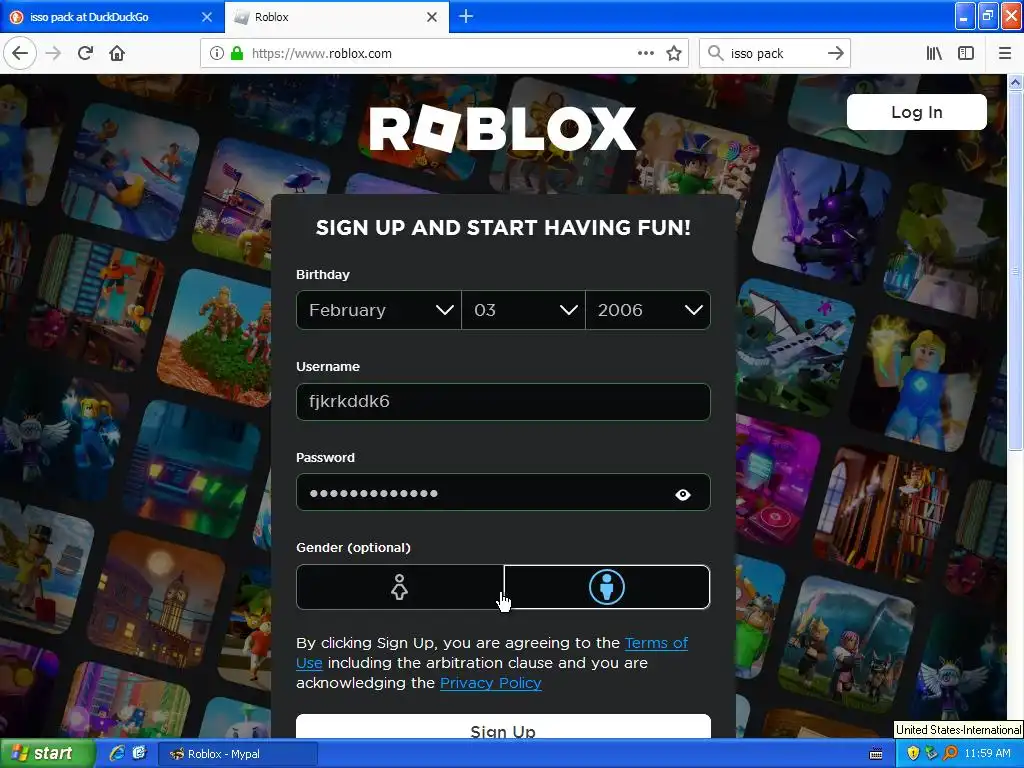Close the Roblox tab
1024x768 pixels.
click(x=432, y=17)
